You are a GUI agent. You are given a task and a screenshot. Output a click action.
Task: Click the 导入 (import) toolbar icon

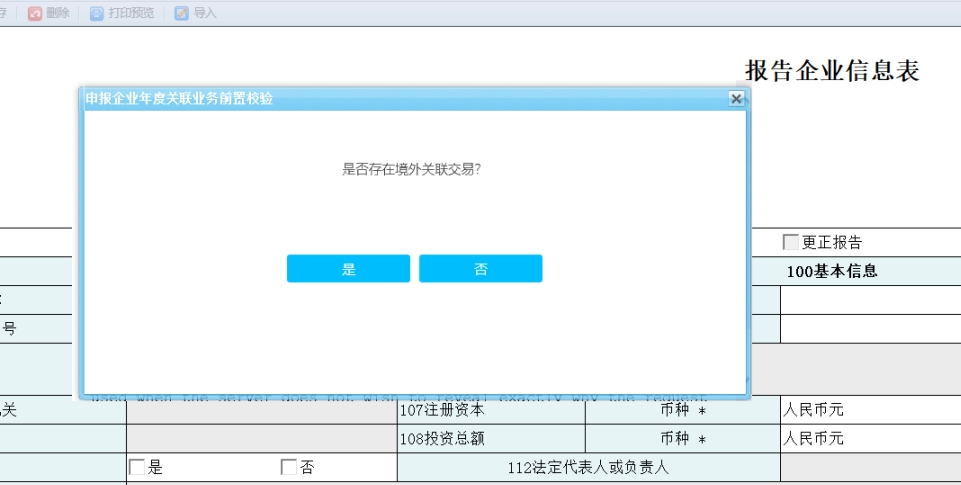pos(181,13)
